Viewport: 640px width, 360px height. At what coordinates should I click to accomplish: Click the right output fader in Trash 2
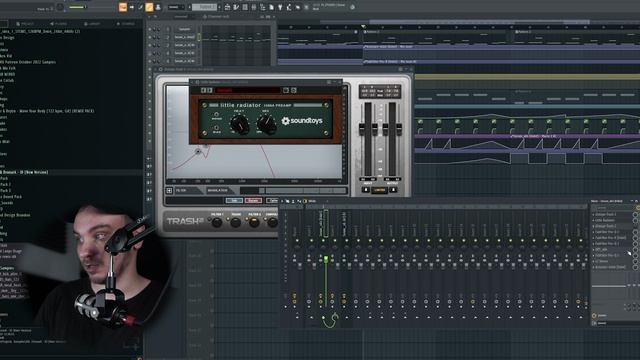tap(398, 129)
